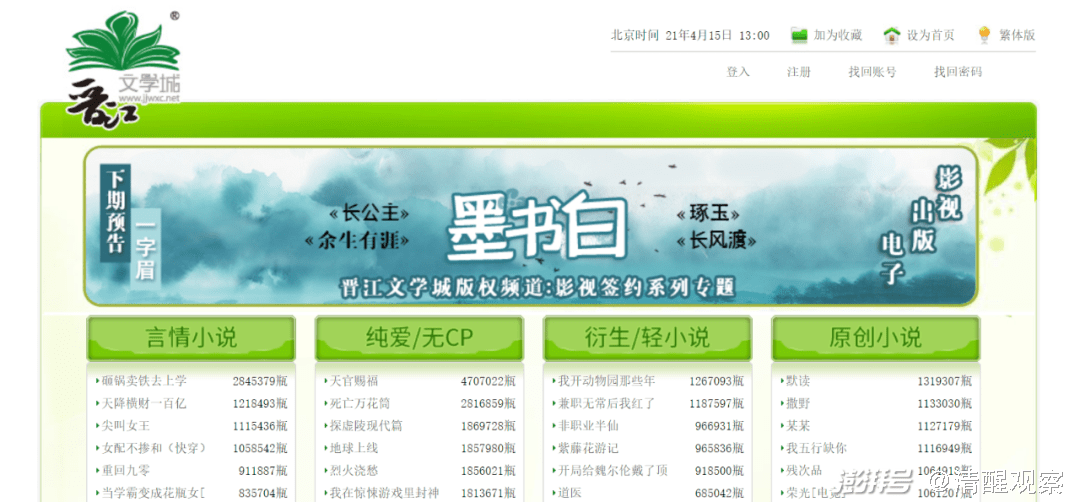Select the 原创小说 category tab
The height and width of the screenshot is (502, 1080).
875,337
